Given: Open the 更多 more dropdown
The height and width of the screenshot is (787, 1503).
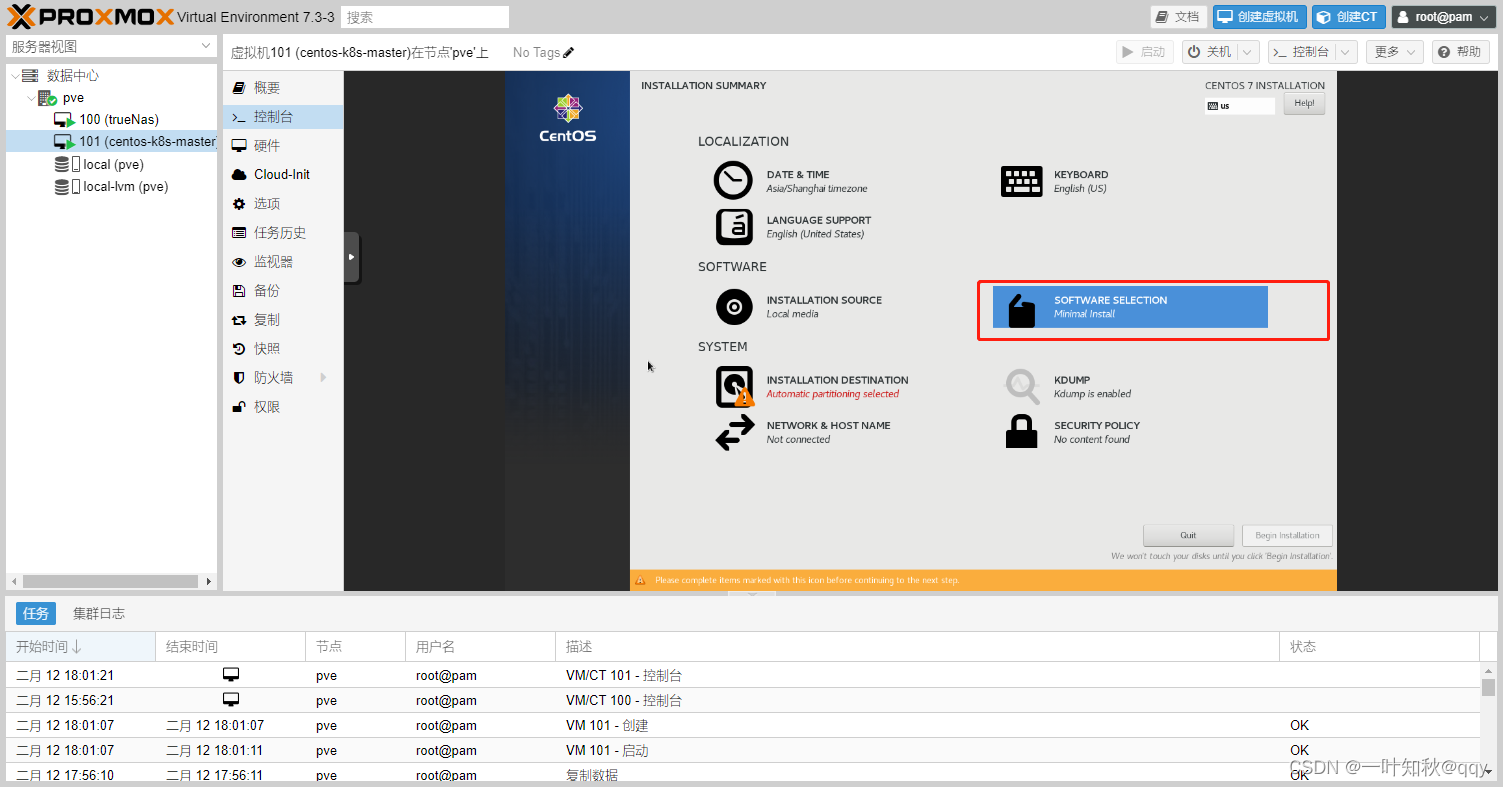Looking at the screenshot, I should 1395,52.
